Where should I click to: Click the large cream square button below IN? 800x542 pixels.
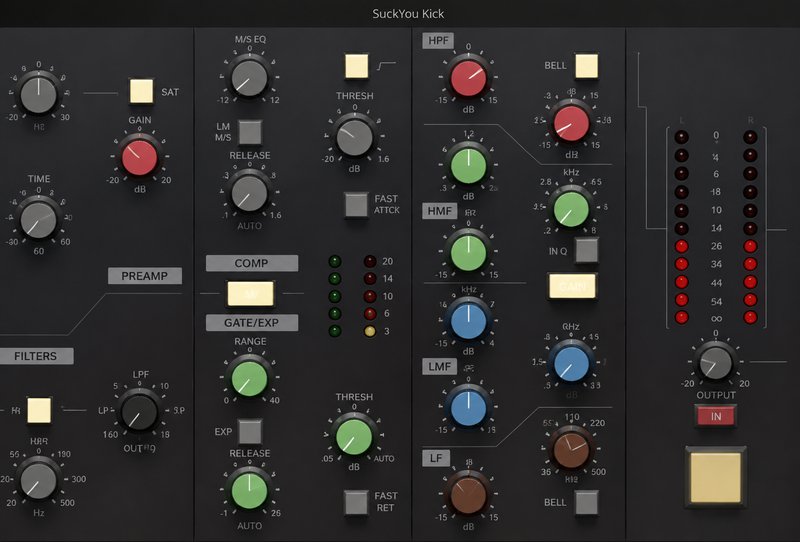[x=715, y=477]
